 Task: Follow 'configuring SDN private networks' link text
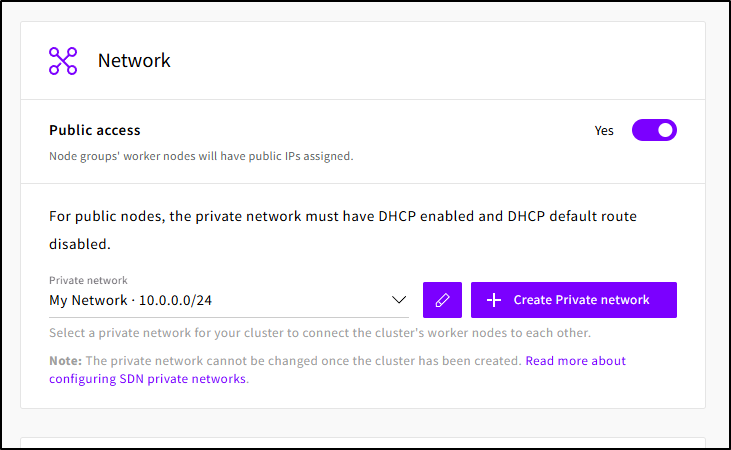coord(147,379)
